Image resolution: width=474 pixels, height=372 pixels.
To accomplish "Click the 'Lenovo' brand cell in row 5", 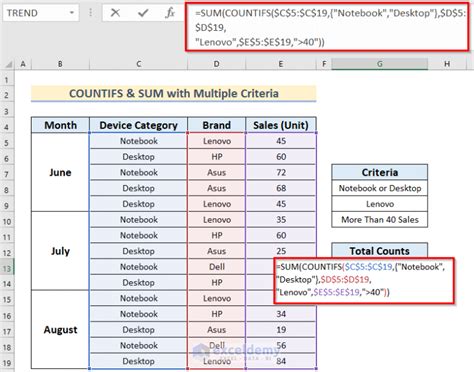I will (x=217, y=141).
